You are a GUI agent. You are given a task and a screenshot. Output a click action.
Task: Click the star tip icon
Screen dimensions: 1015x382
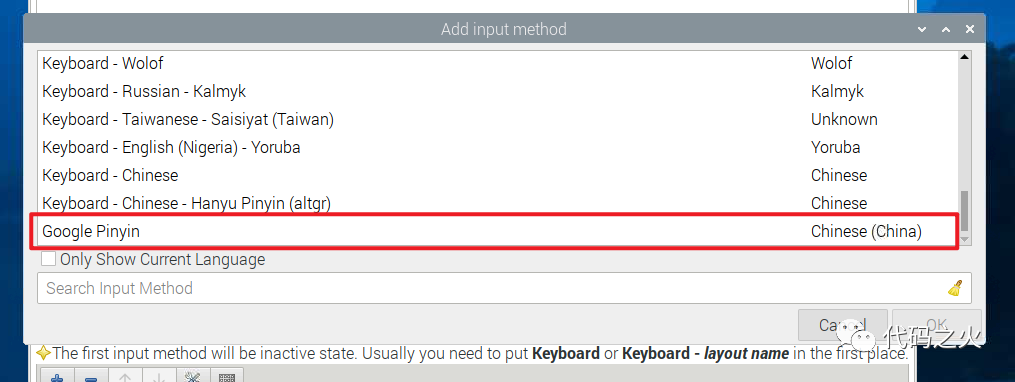click(43, 354)
